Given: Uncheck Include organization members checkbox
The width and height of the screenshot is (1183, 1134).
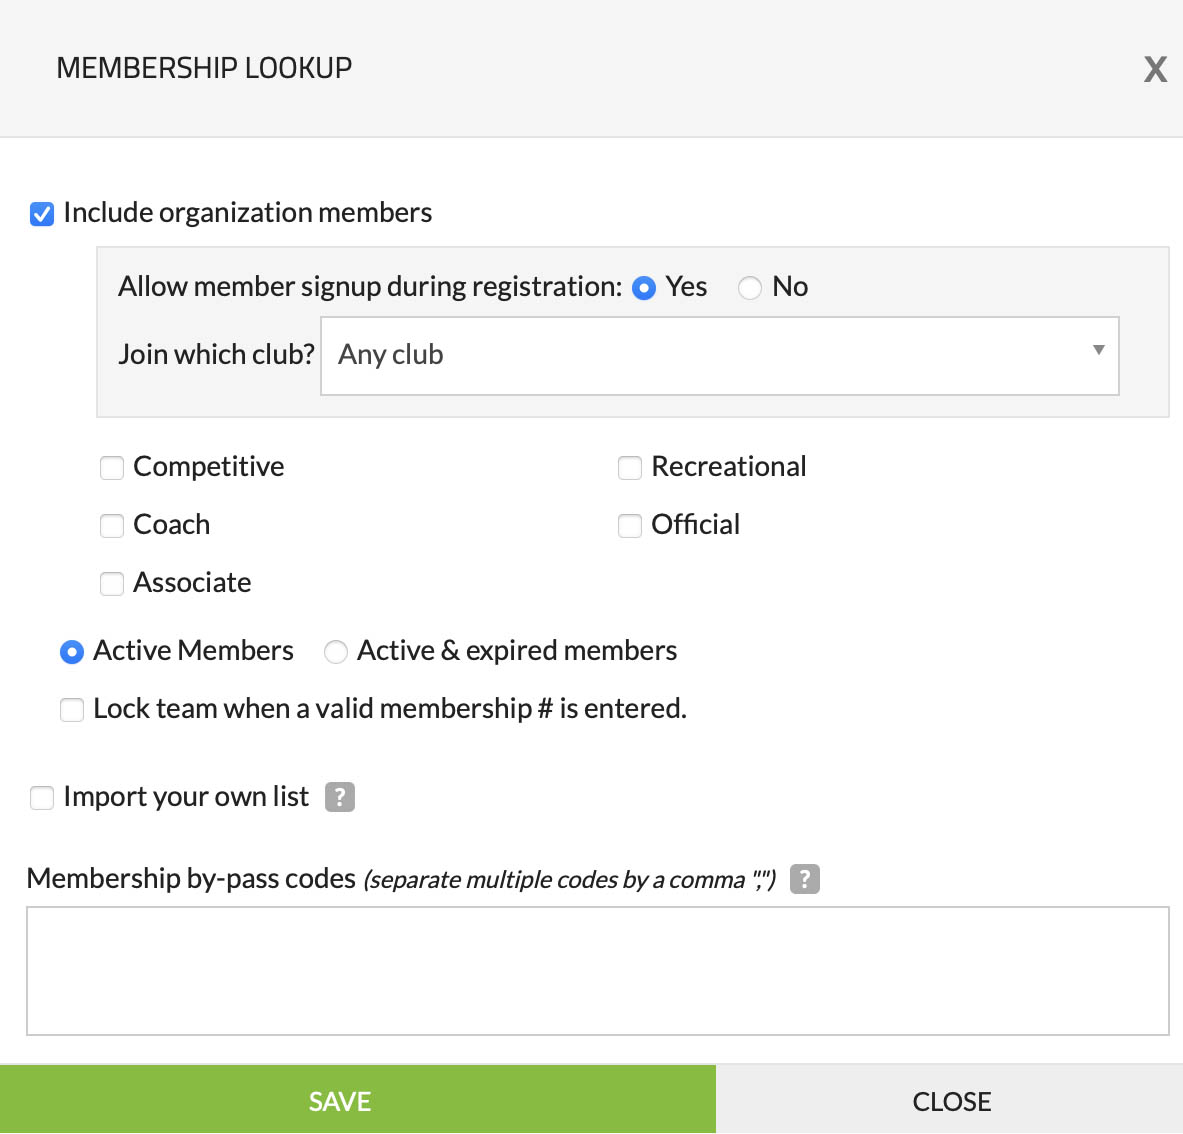Looking at the screenshot, I should [42, 214].
